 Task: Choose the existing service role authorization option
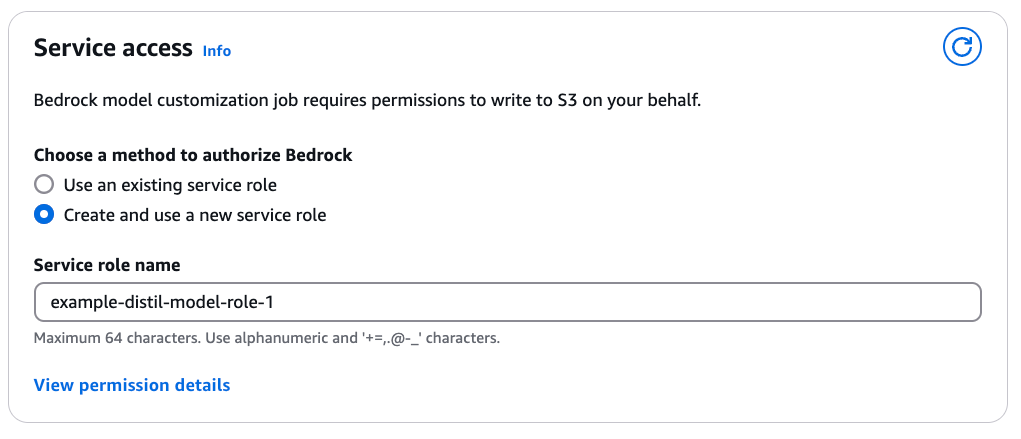(x=44, y=185)
